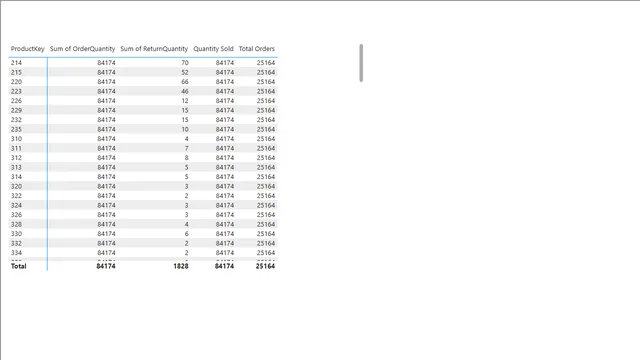Select ProductKey 322 cell

coord(16,196)
